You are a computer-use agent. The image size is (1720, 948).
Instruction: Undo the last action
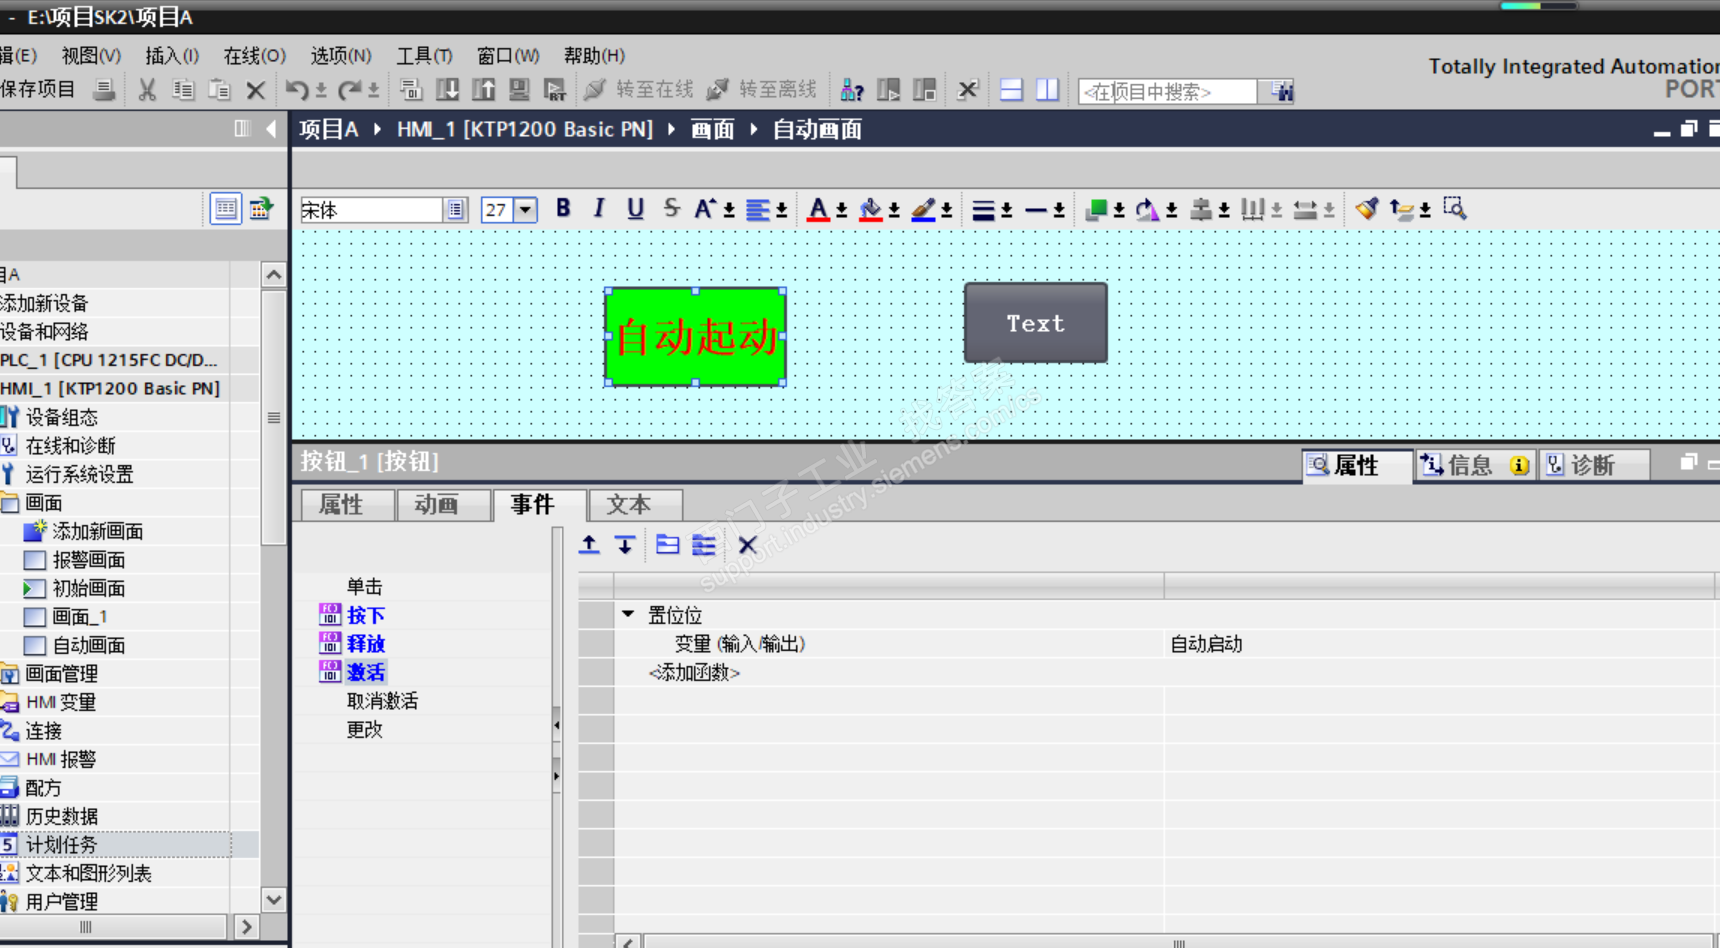(297, 90)
